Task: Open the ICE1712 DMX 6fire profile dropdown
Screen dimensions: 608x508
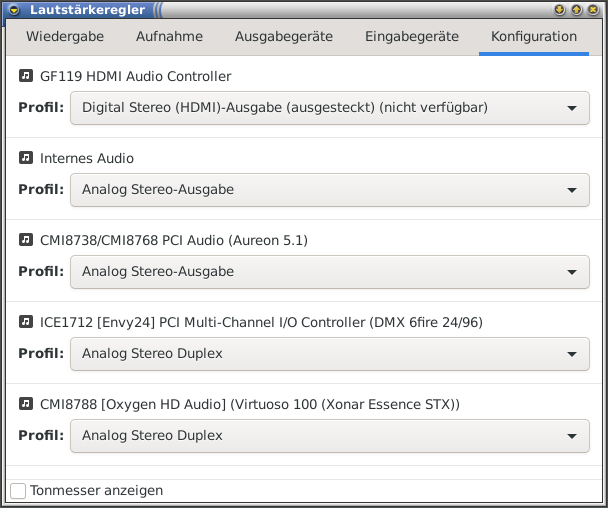Action: point(329,354)
